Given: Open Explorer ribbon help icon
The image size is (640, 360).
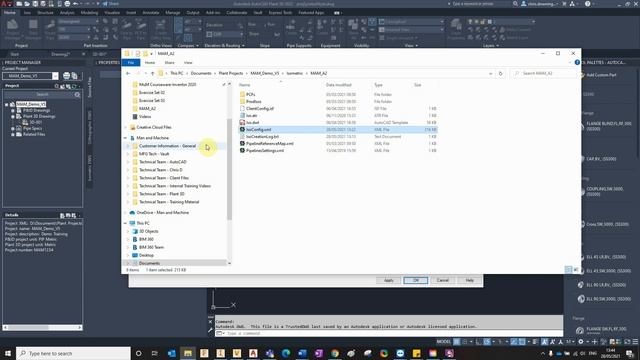Looking at the screenshot, I should [x=577, y=62].
